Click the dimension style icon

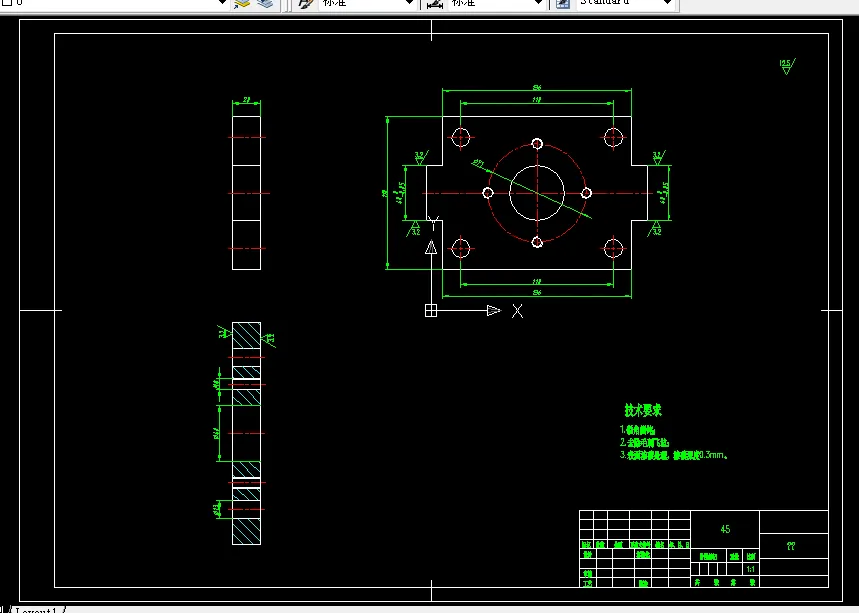[x=435, y=3]
